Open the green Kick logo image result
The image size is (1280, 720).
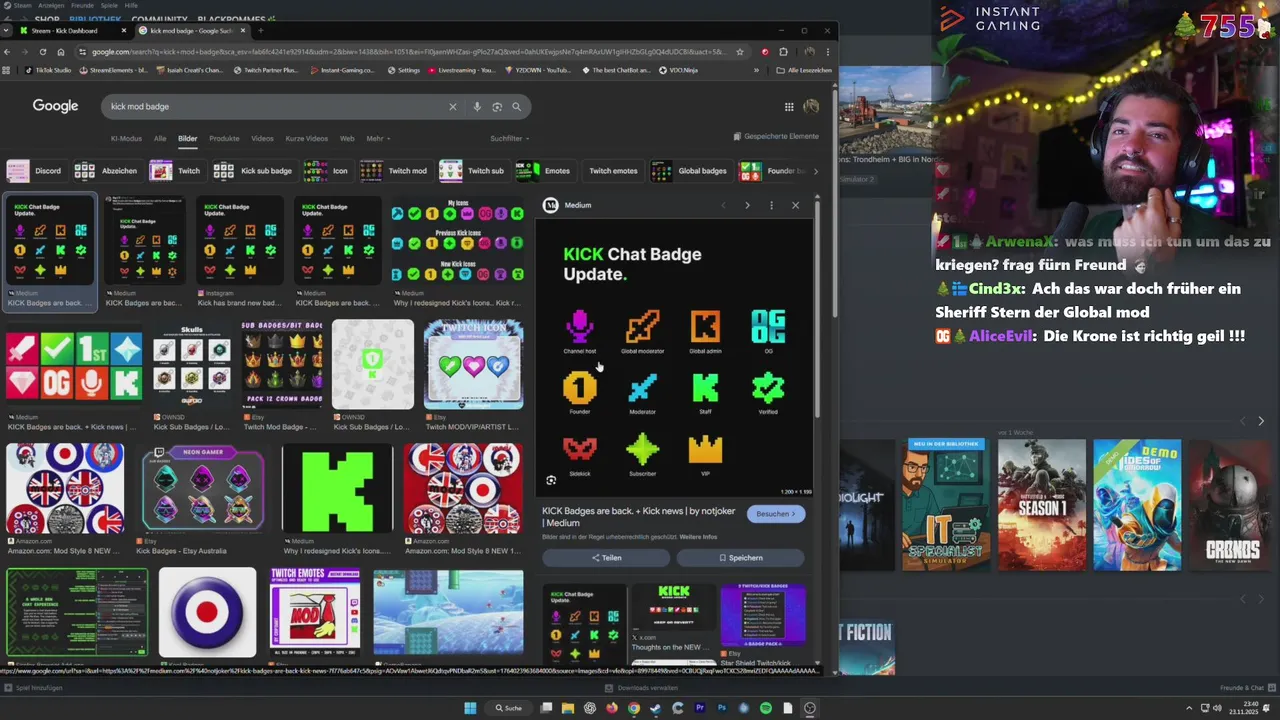(337, 489)
